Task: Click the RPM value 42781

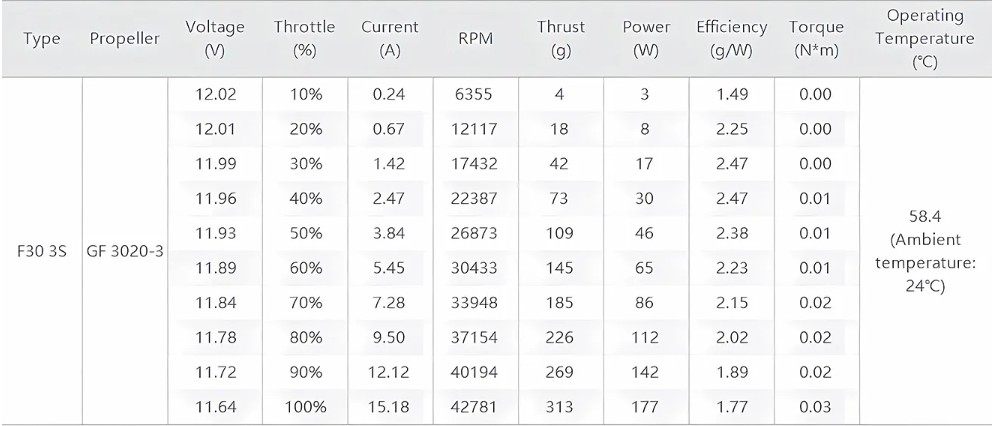Action: point(474,406)
